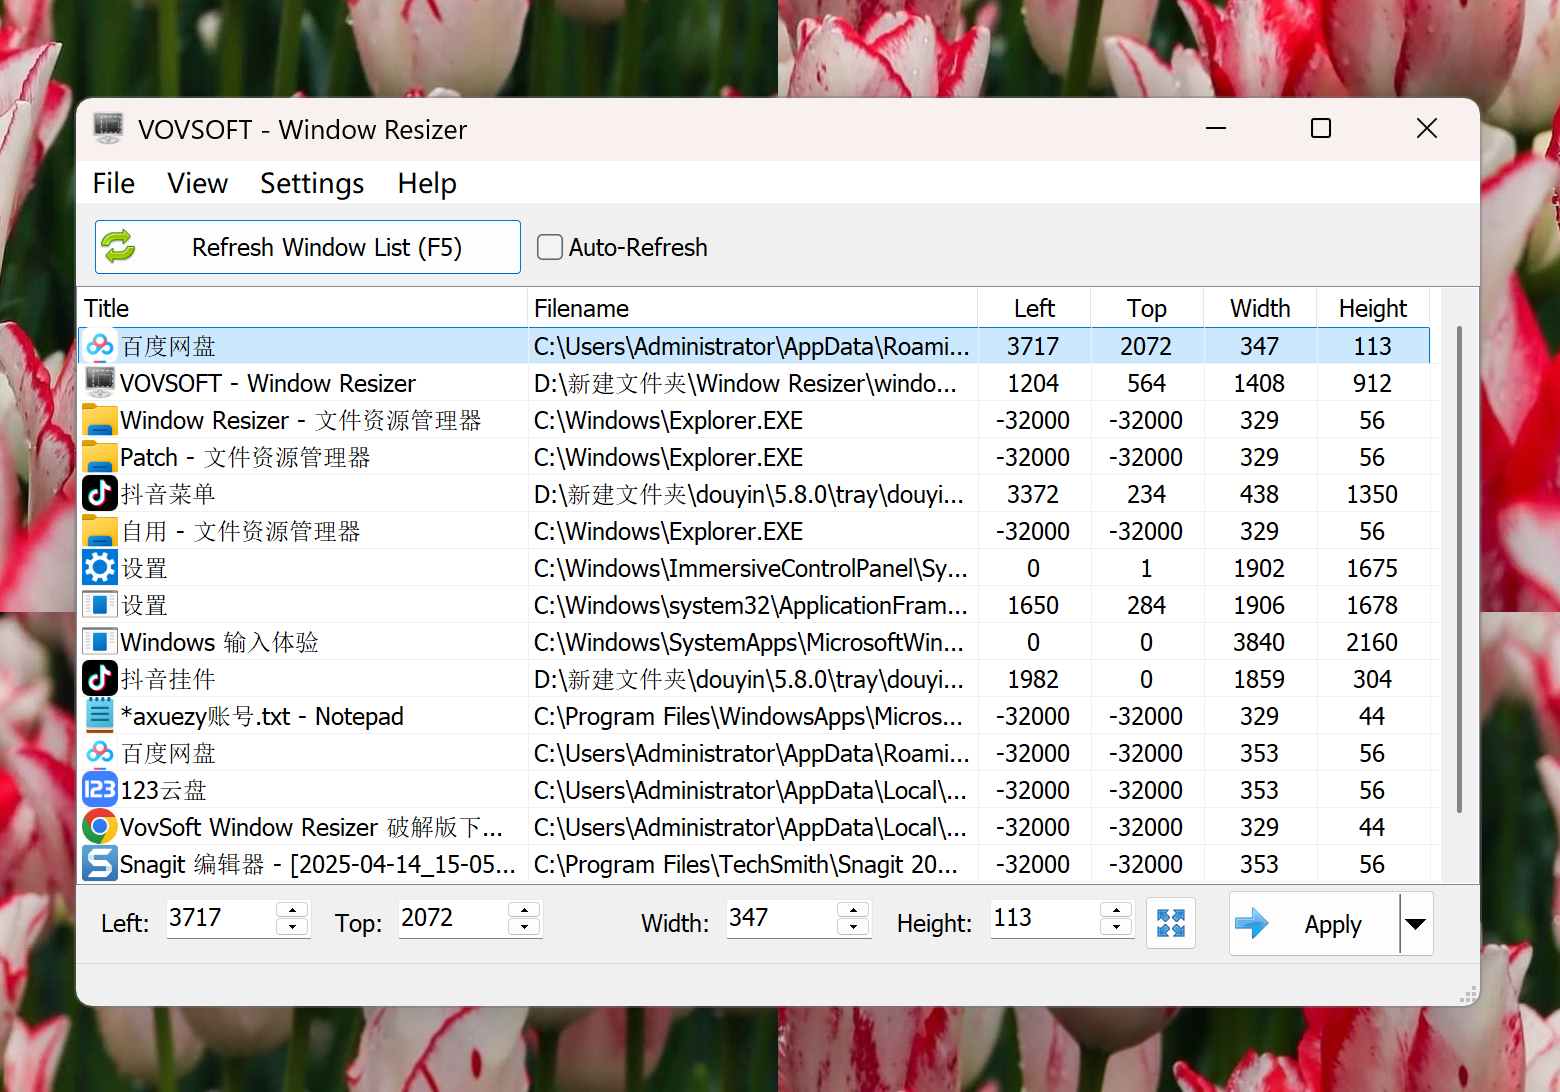The image size is (1560, 1092).
Task: Increase the Height value with the up arrow
Action: tap(1116, 910)
